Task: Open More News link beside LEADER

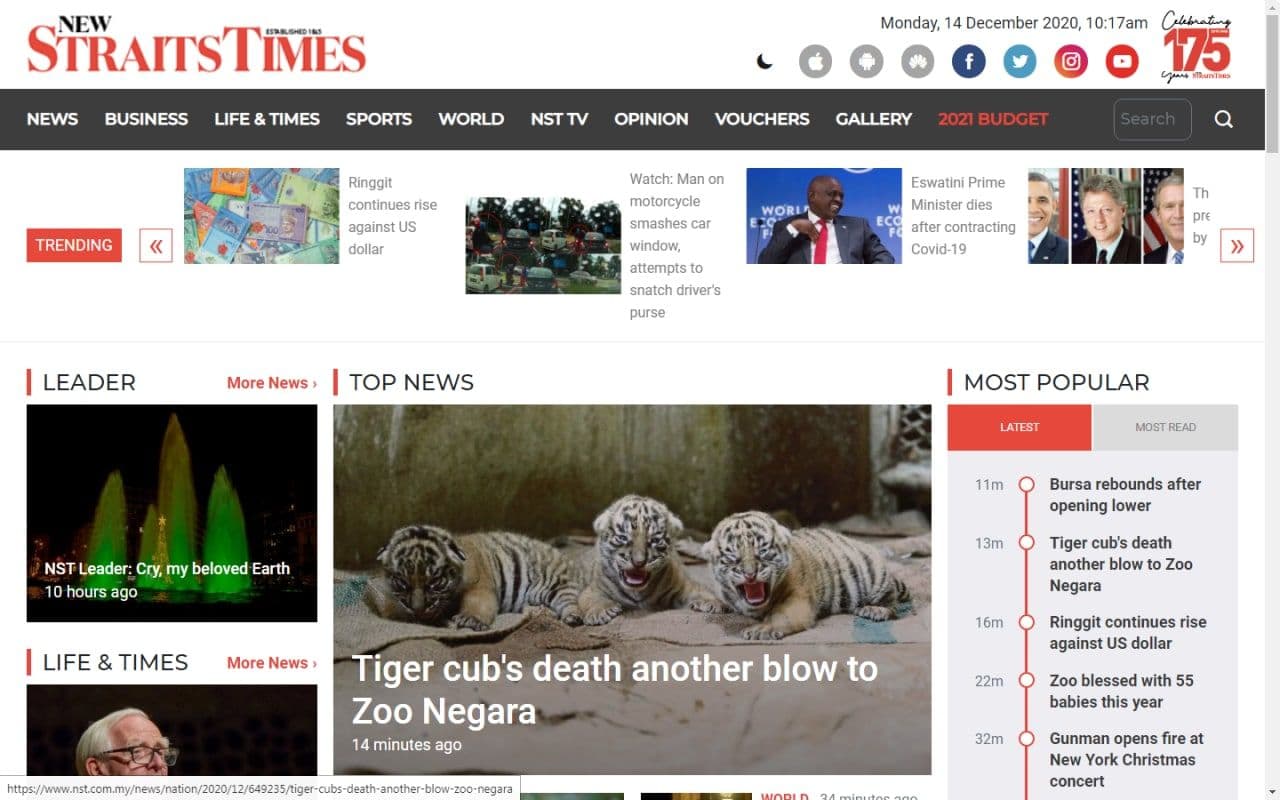Action: click(x=272, y=383)
